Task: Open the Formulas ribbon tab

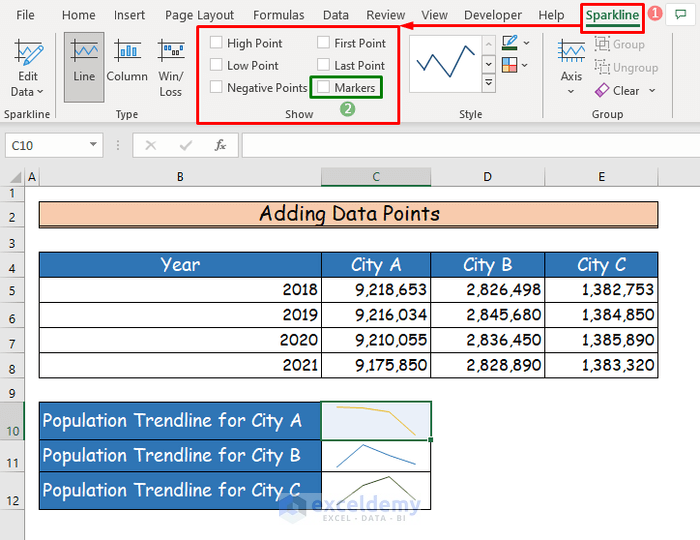Action: 279,15
